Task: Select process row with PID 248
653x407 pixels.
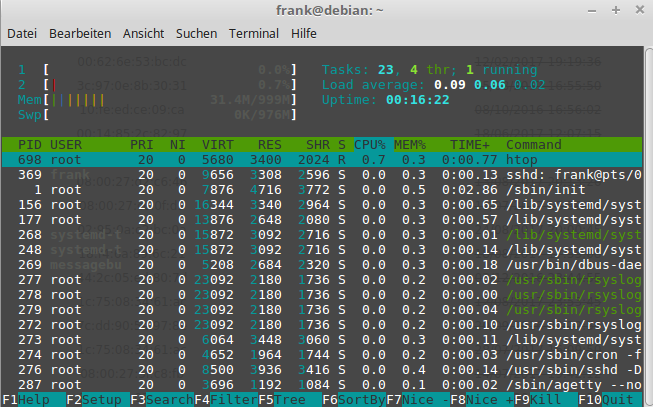Action: pos(322,250)
